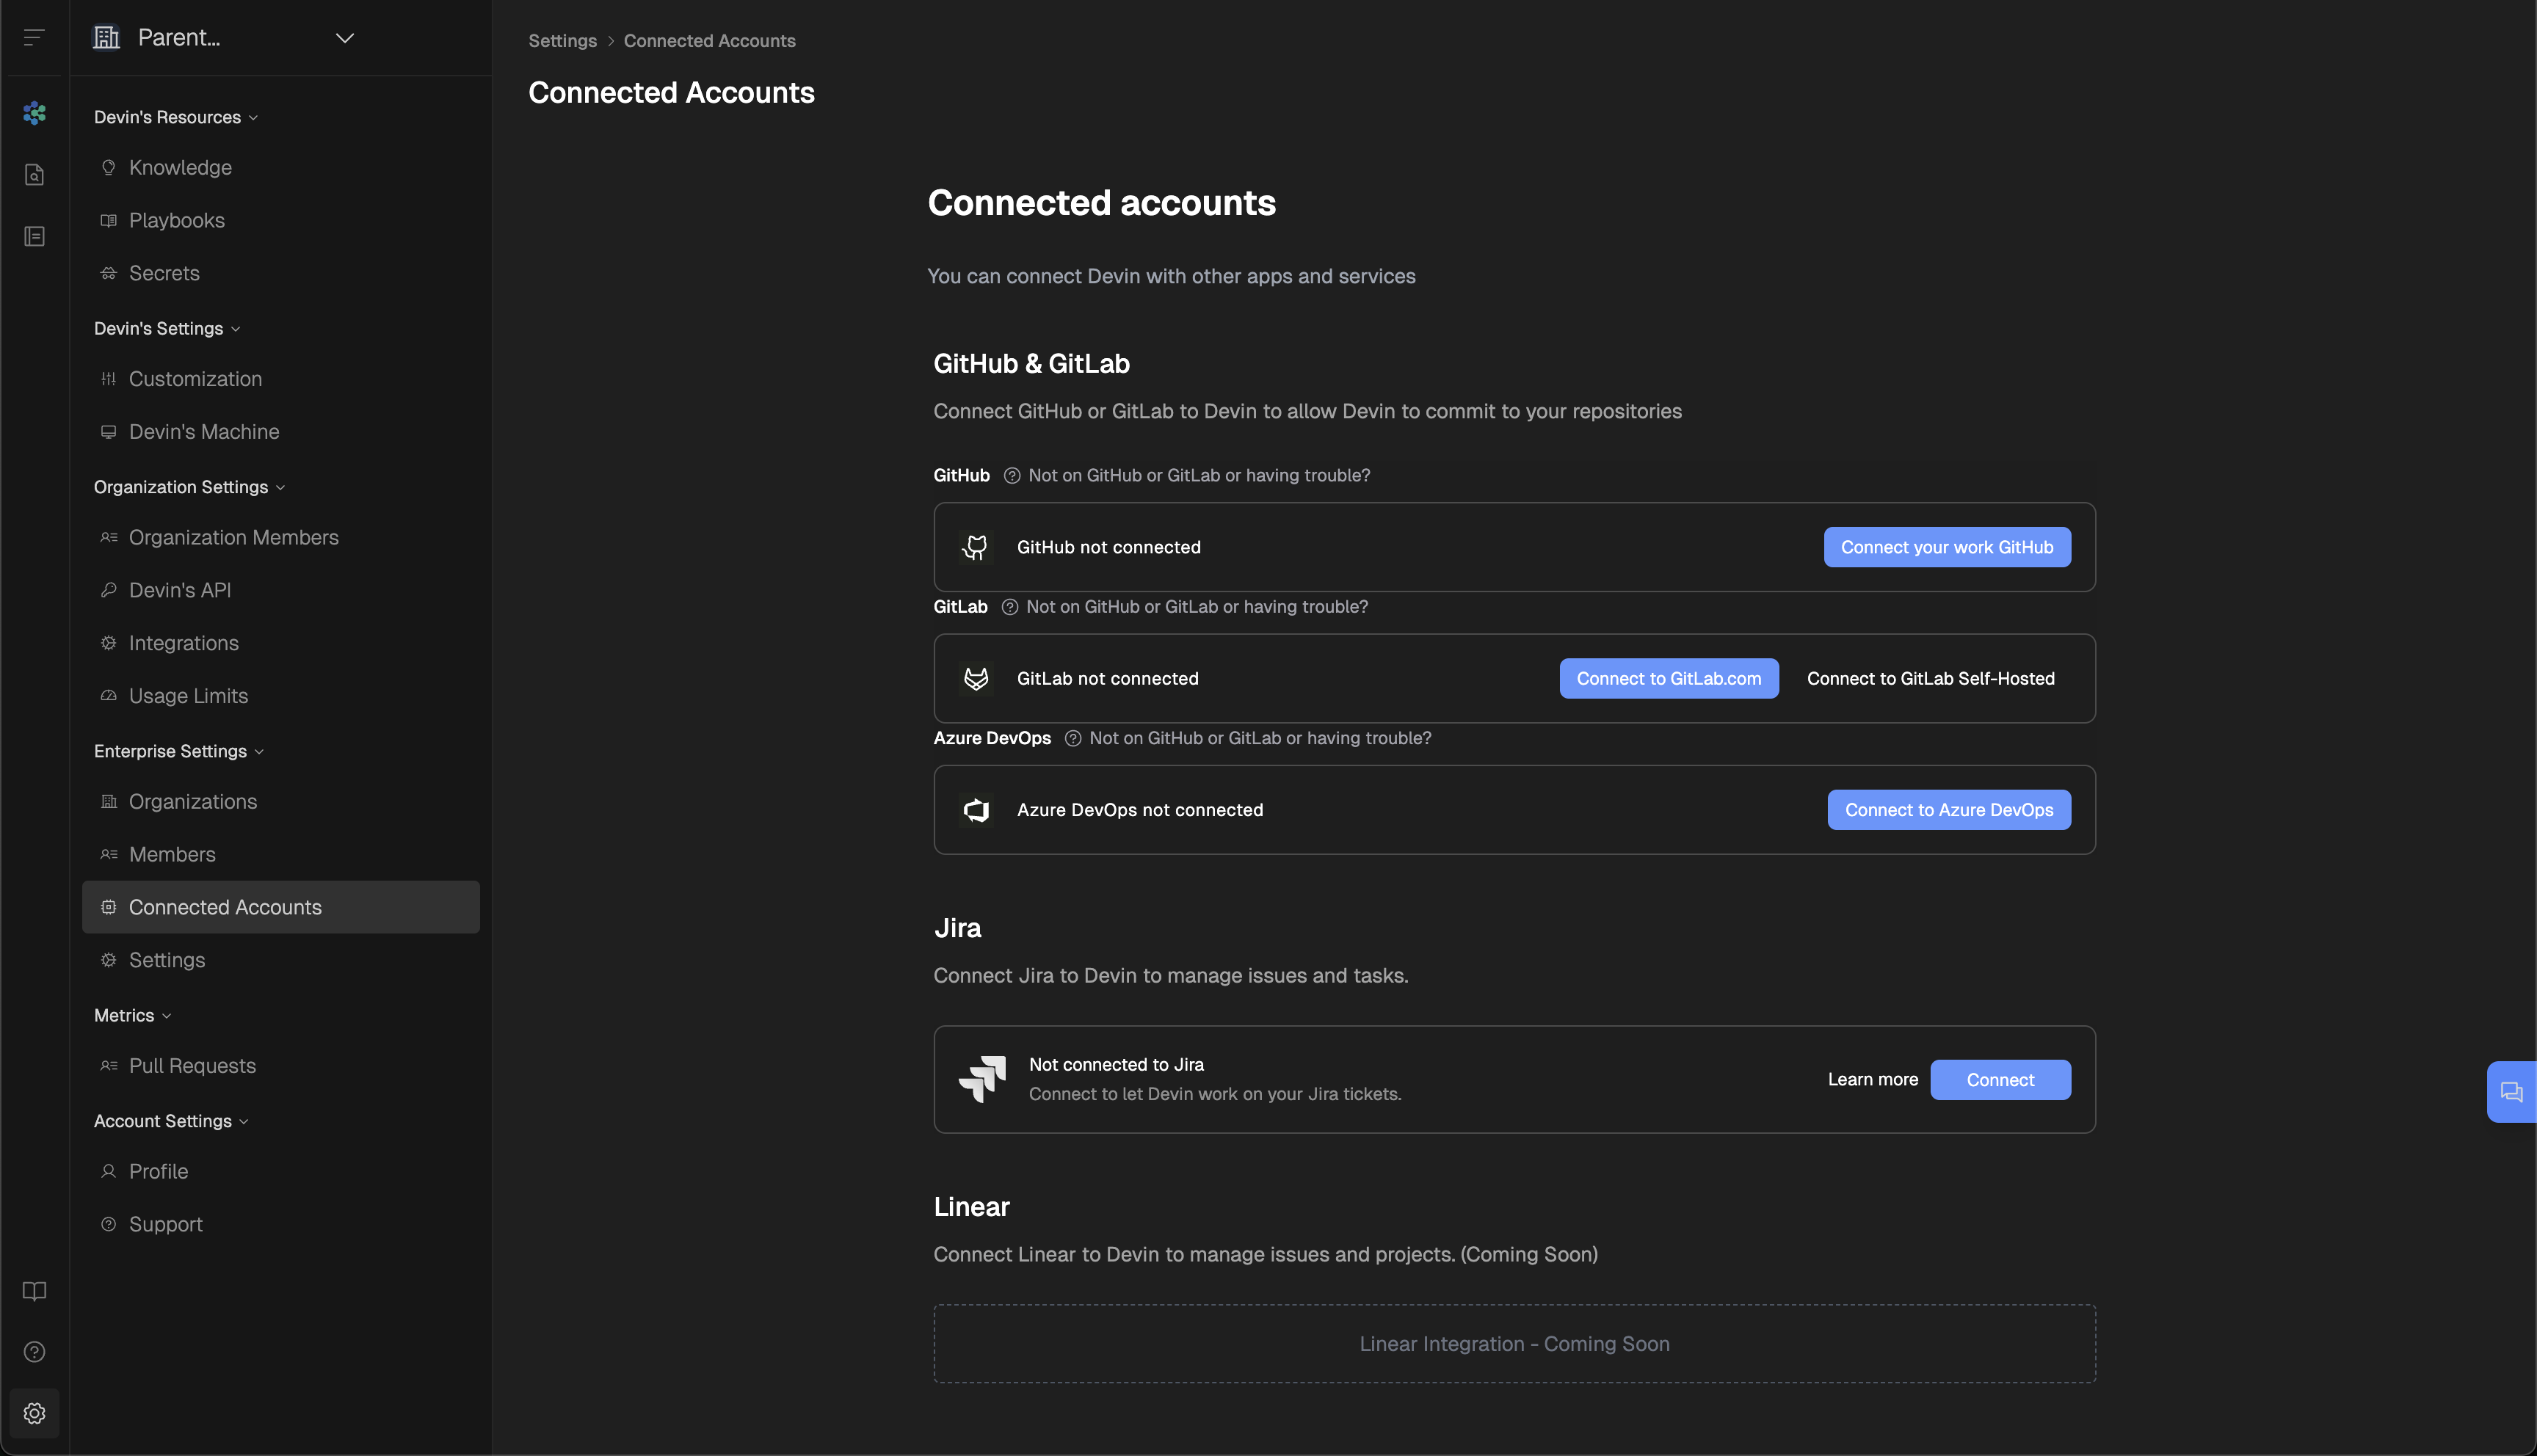Go to the Integrations page in sidebar
Viewport: 2537px width, 1456px height.
coord(184,643)
